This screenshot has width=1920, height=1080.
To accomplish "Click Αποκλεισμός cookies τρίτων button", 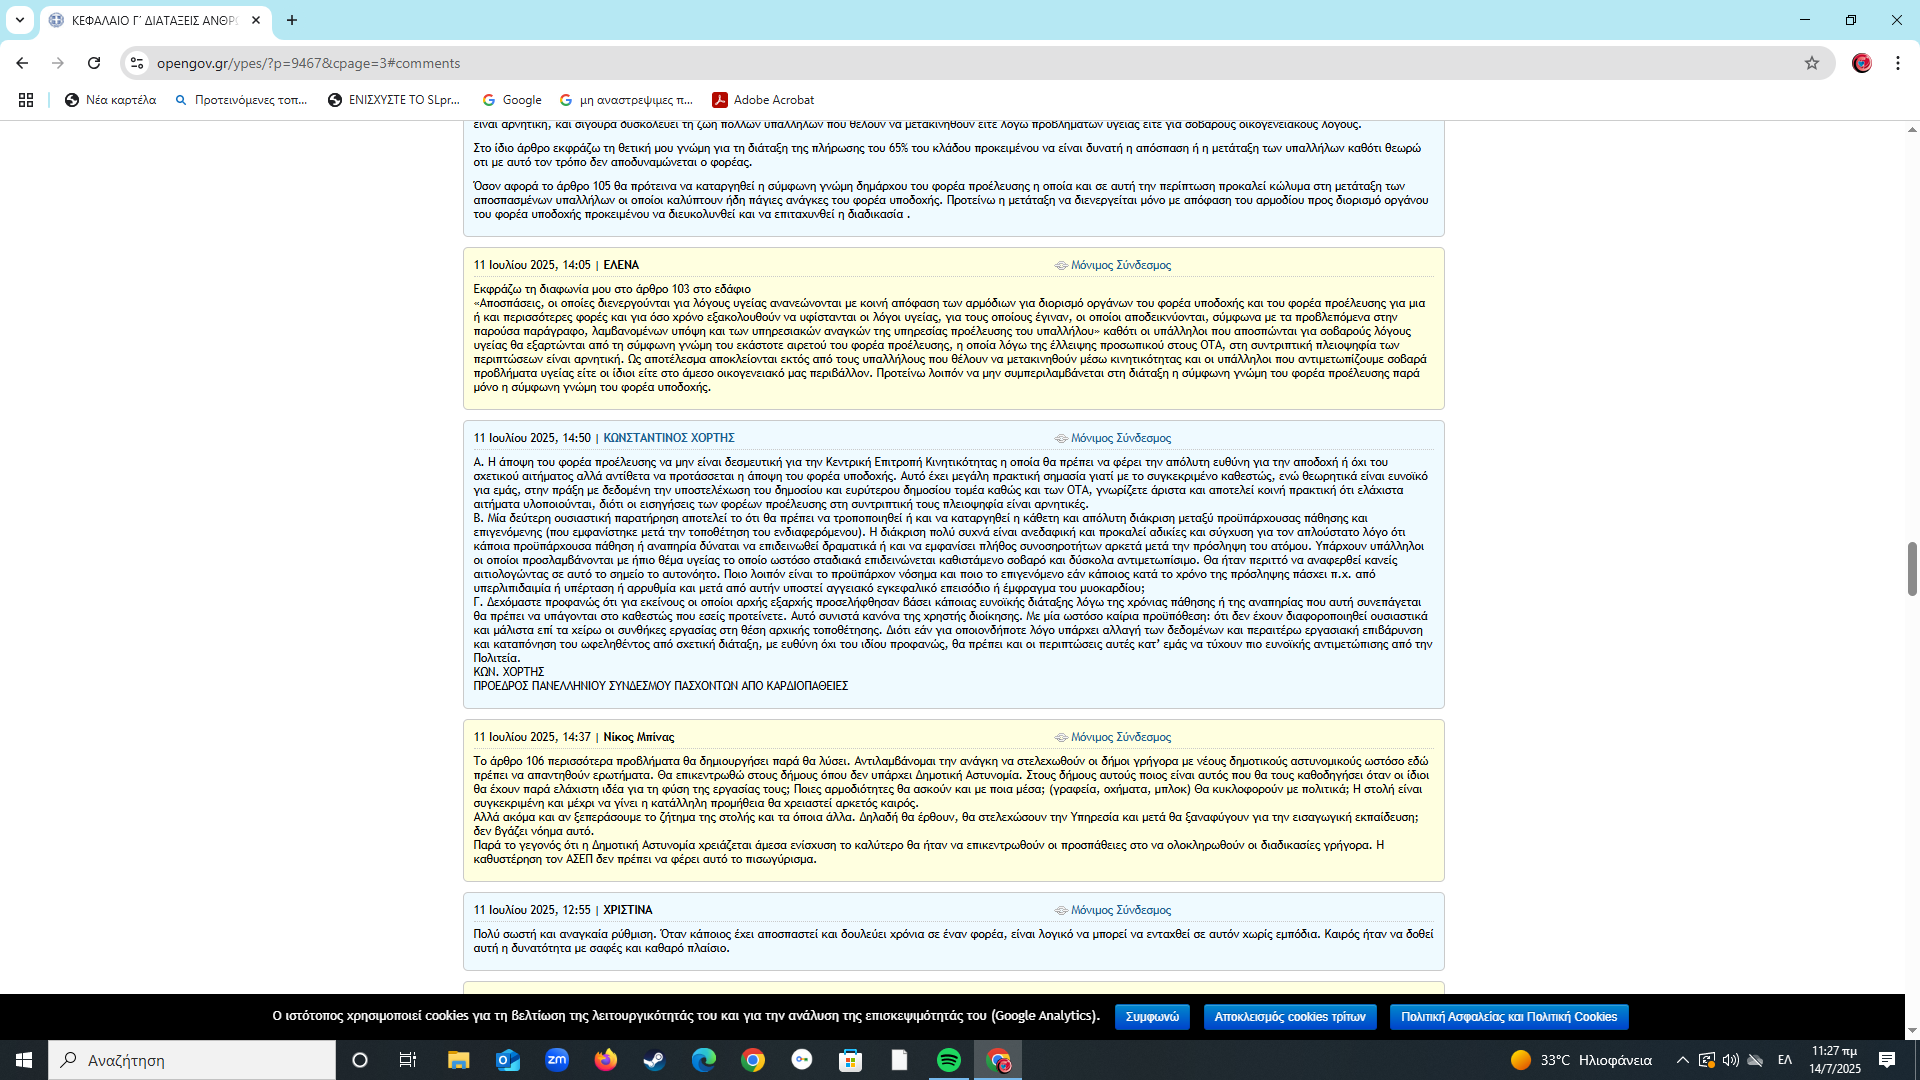I will click(1290, 1017).
